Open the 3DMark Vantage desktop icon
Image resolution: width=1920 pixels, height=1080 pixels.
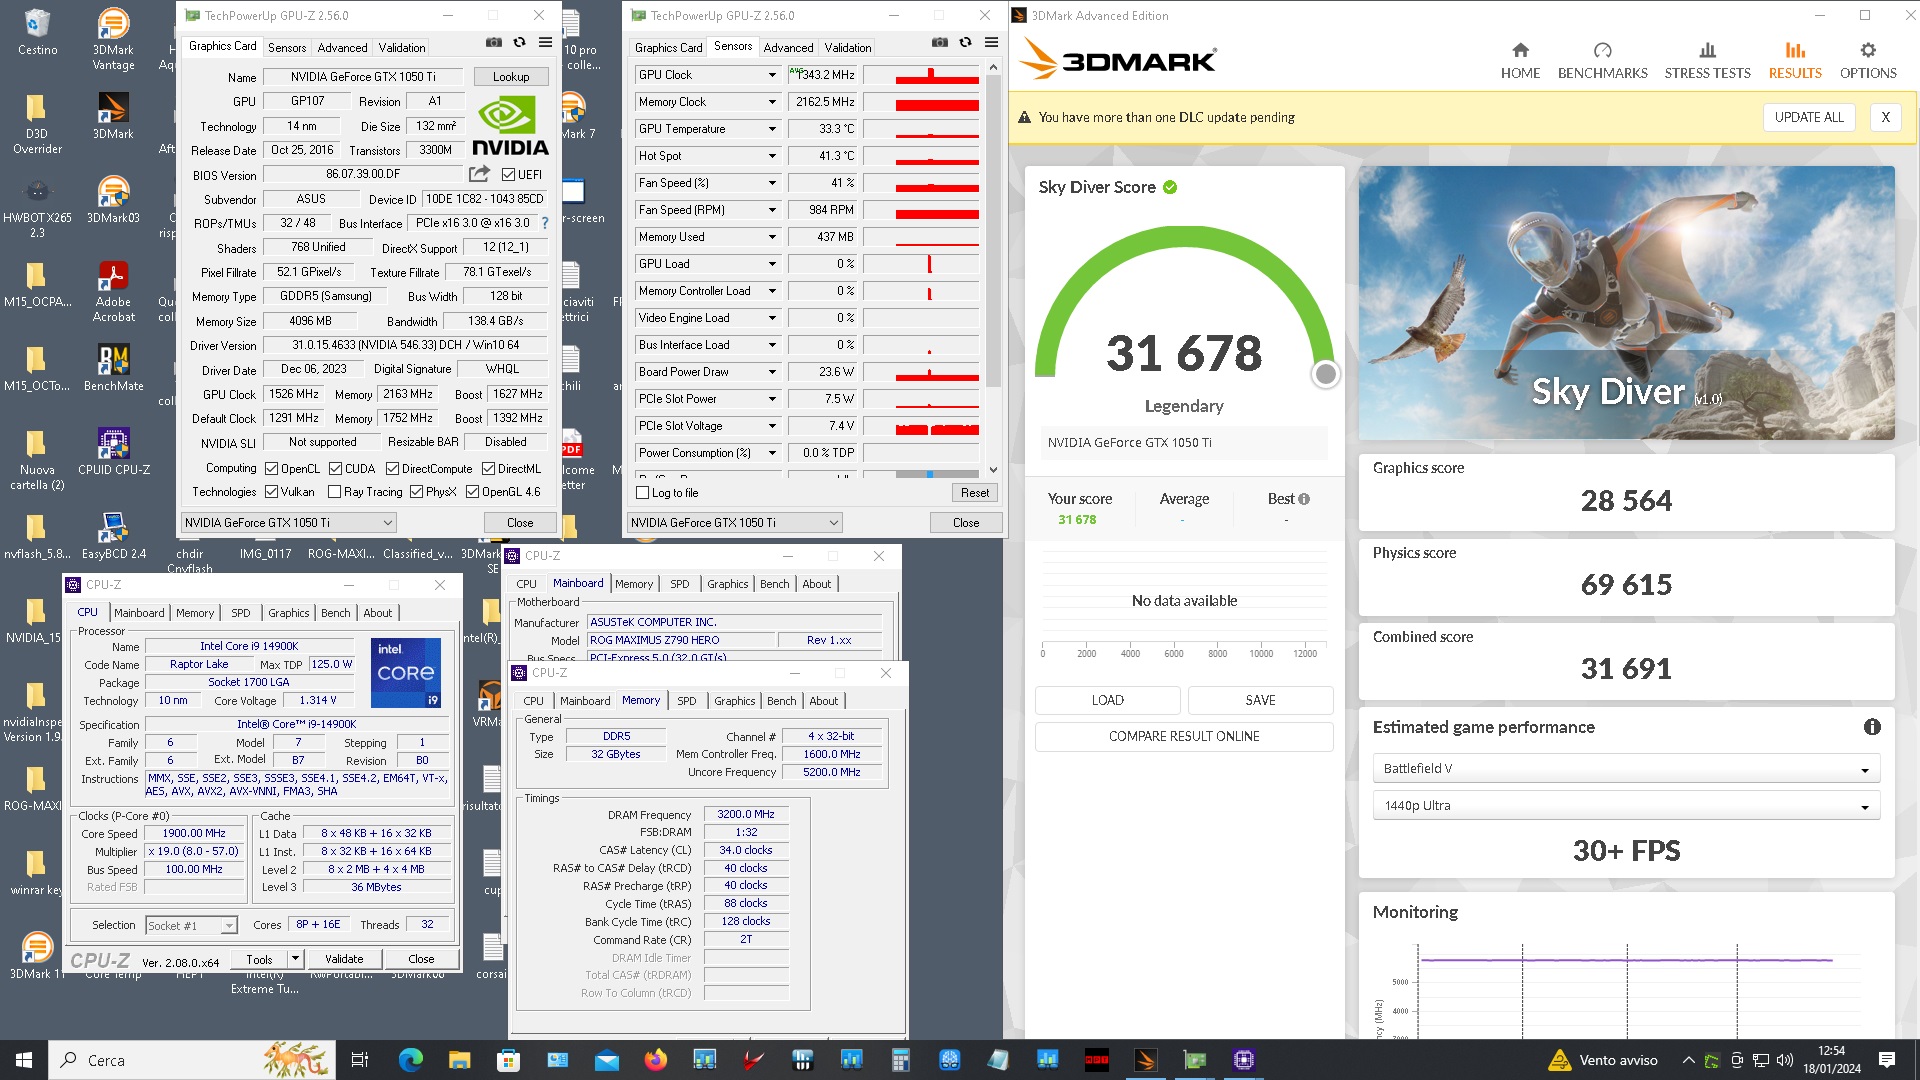click(x=113, y=39)
